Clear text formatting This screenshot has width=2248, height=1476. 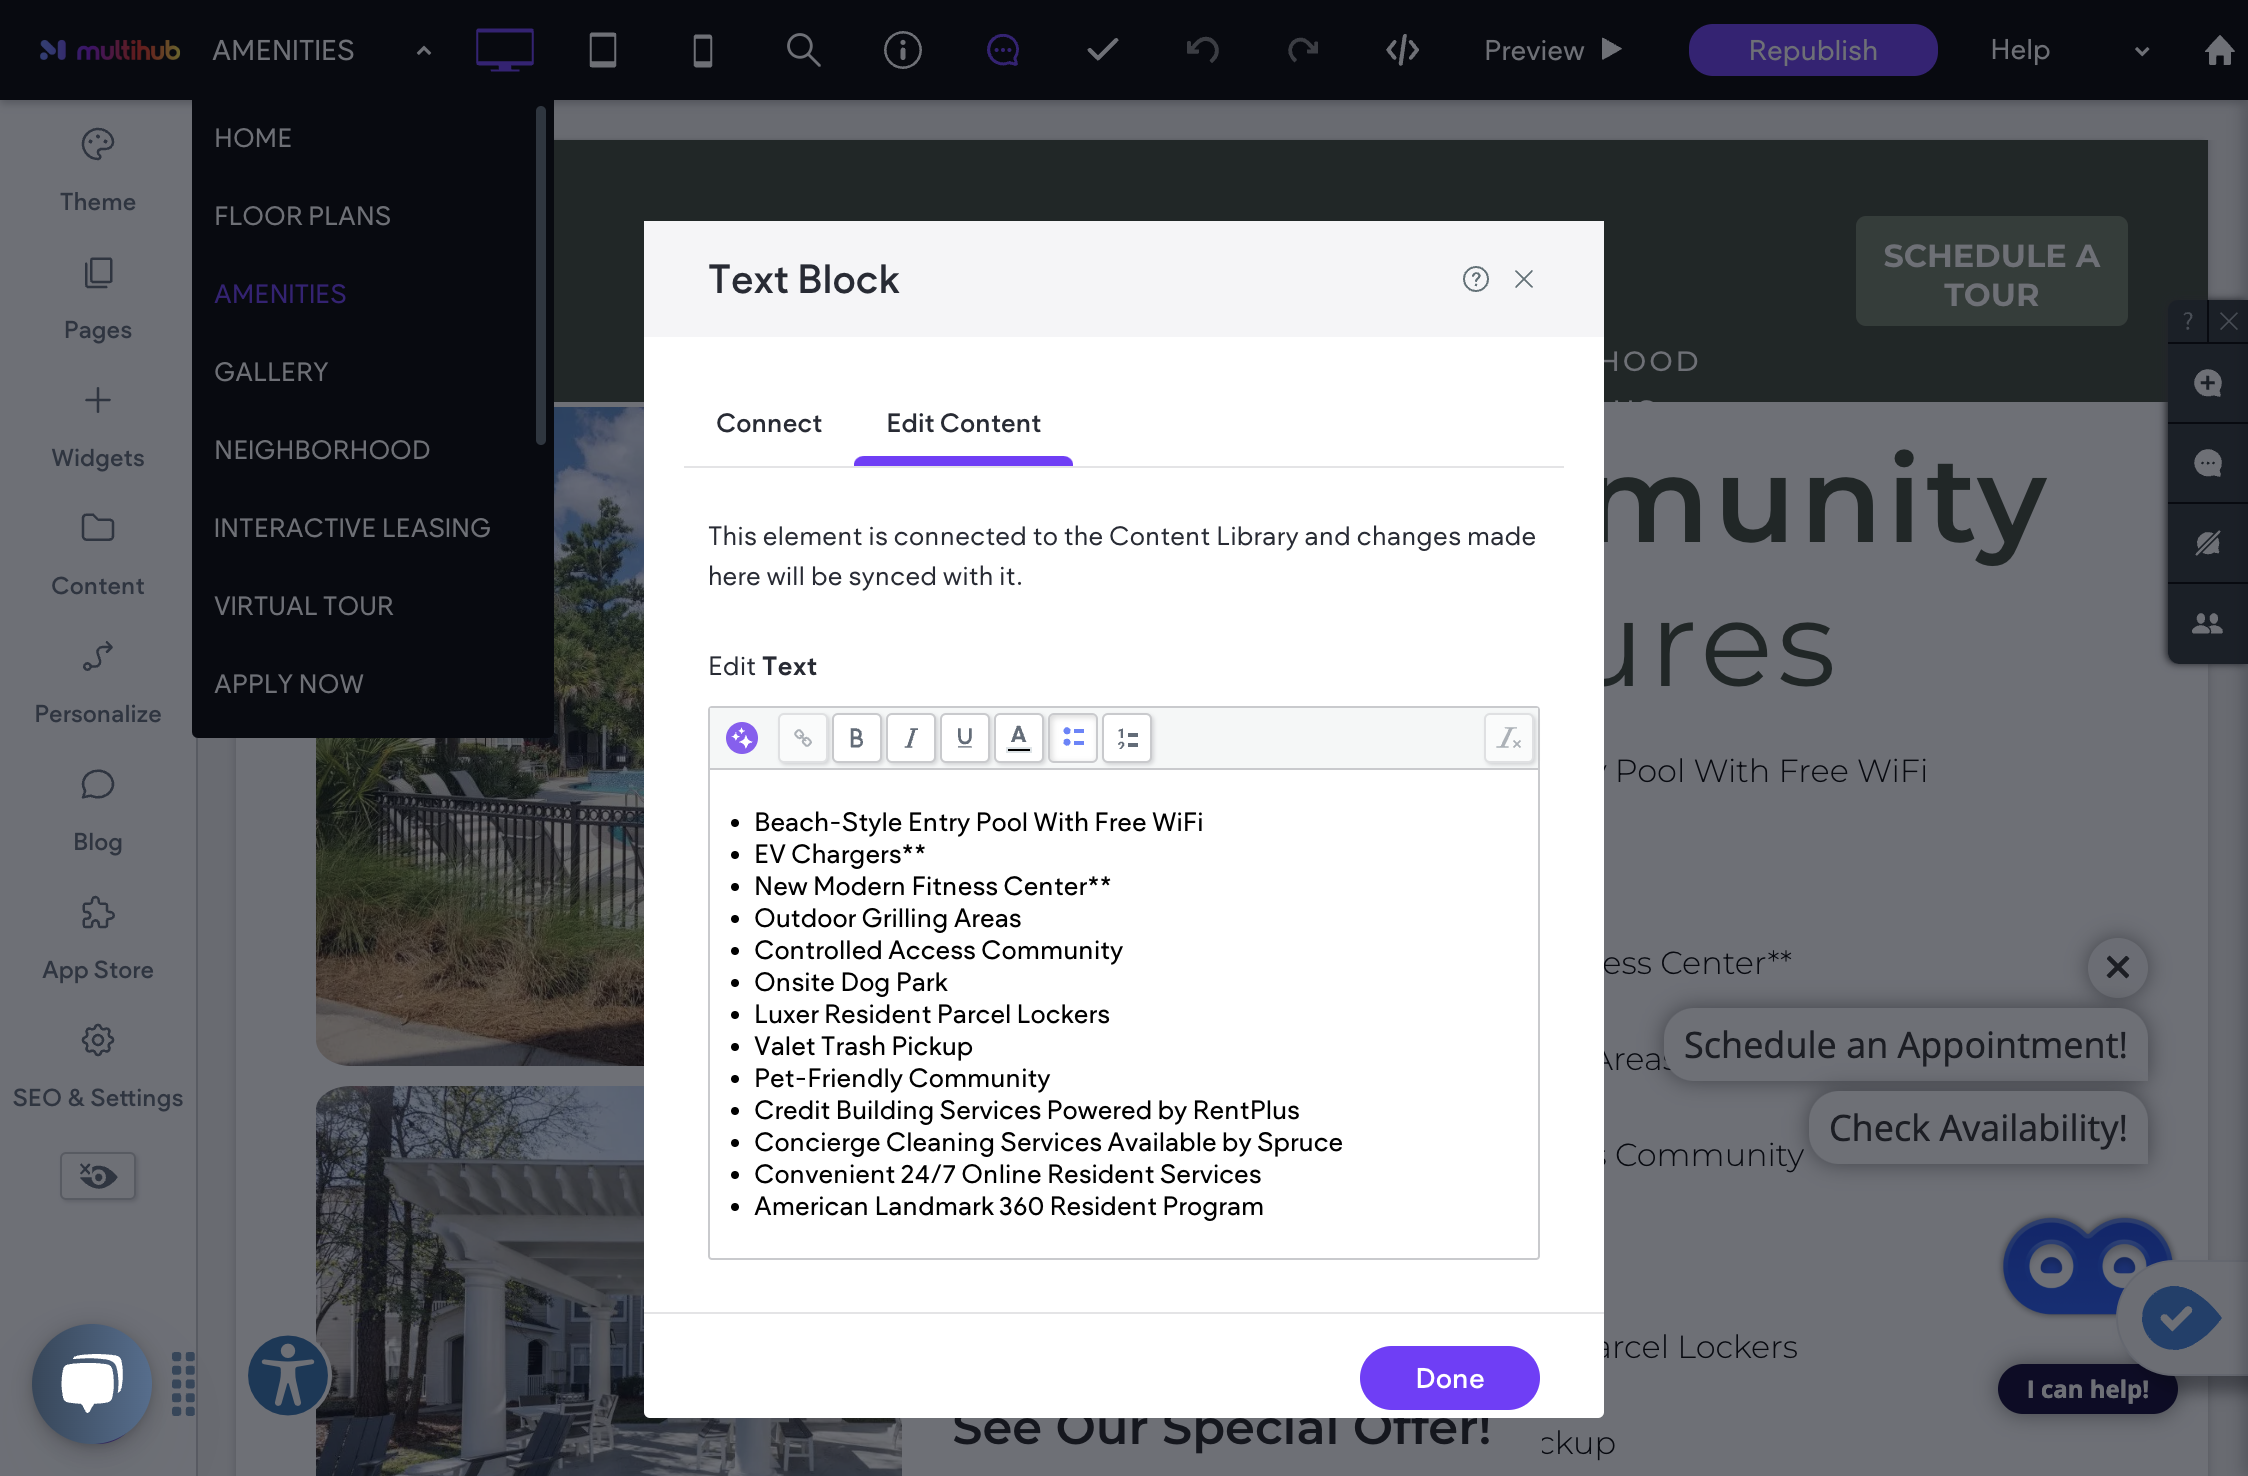coord(1509,738)
